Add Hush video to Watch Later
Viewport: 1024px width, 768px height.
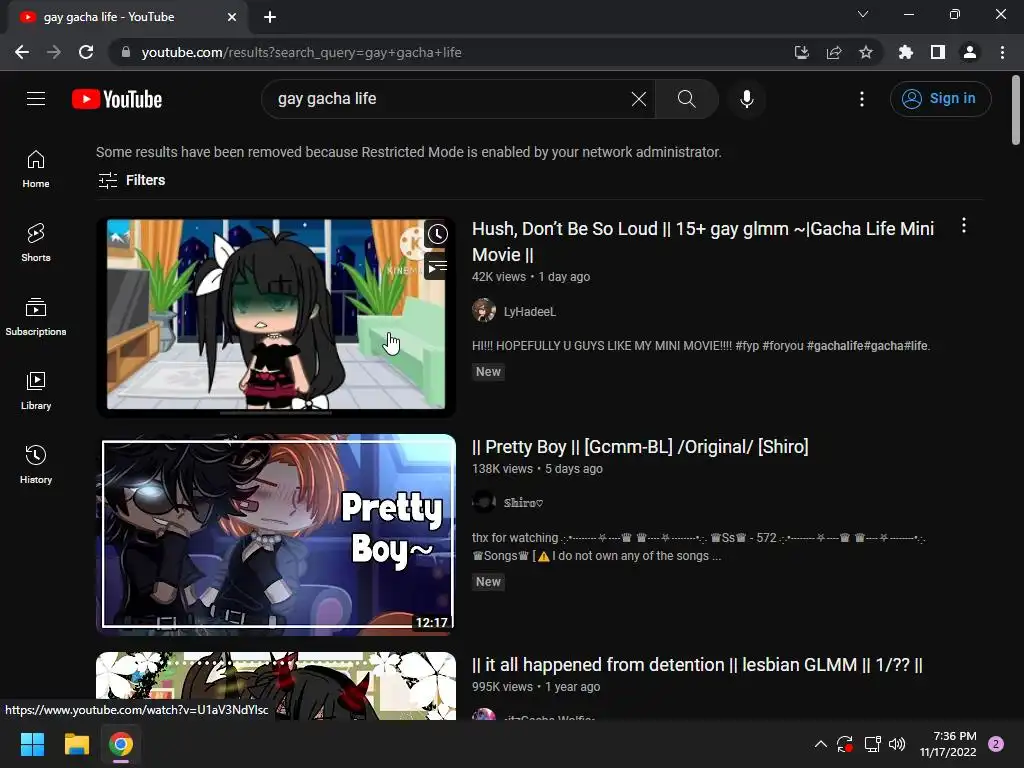pyautogui.click(x=437, y=234)
